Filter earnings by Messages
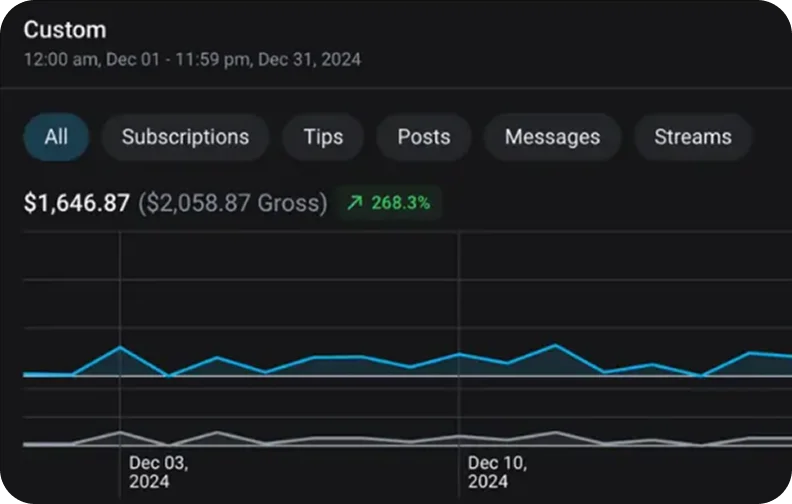Viewport: 792px width, 504px height. pos(552,137)
